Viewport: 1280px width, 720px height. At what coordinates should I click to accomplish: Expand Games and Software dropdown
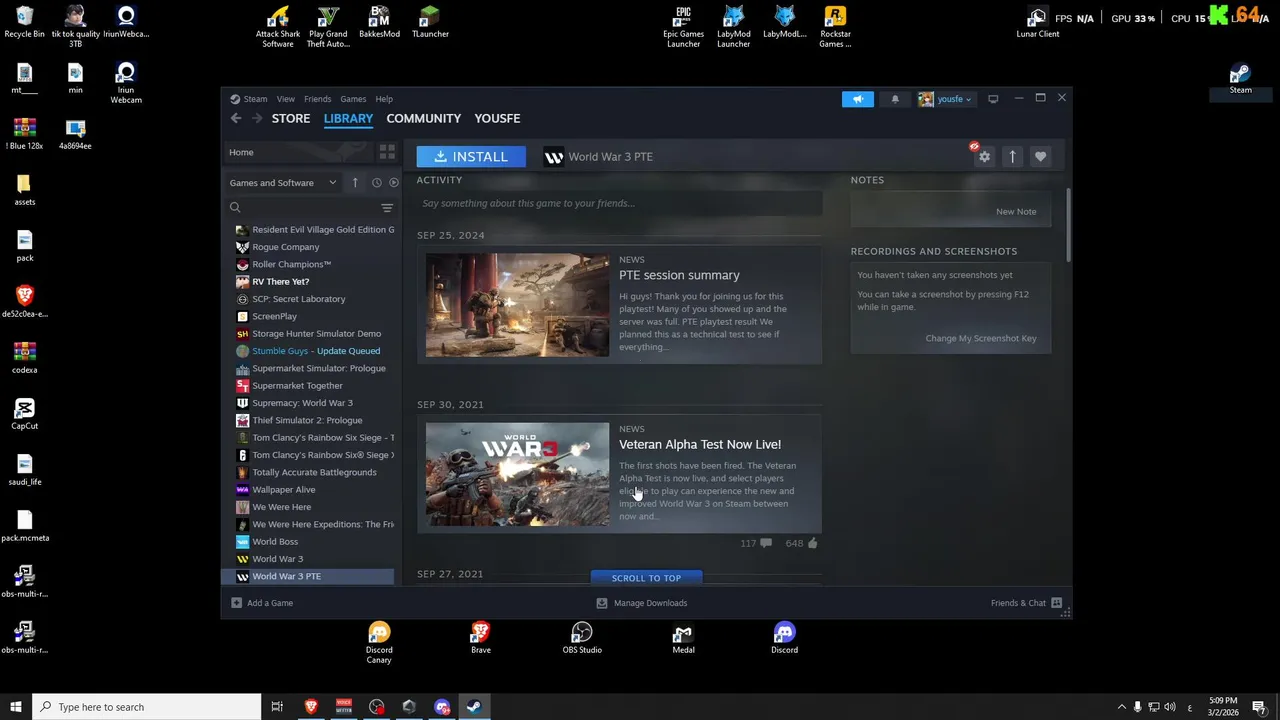(283, 183)
